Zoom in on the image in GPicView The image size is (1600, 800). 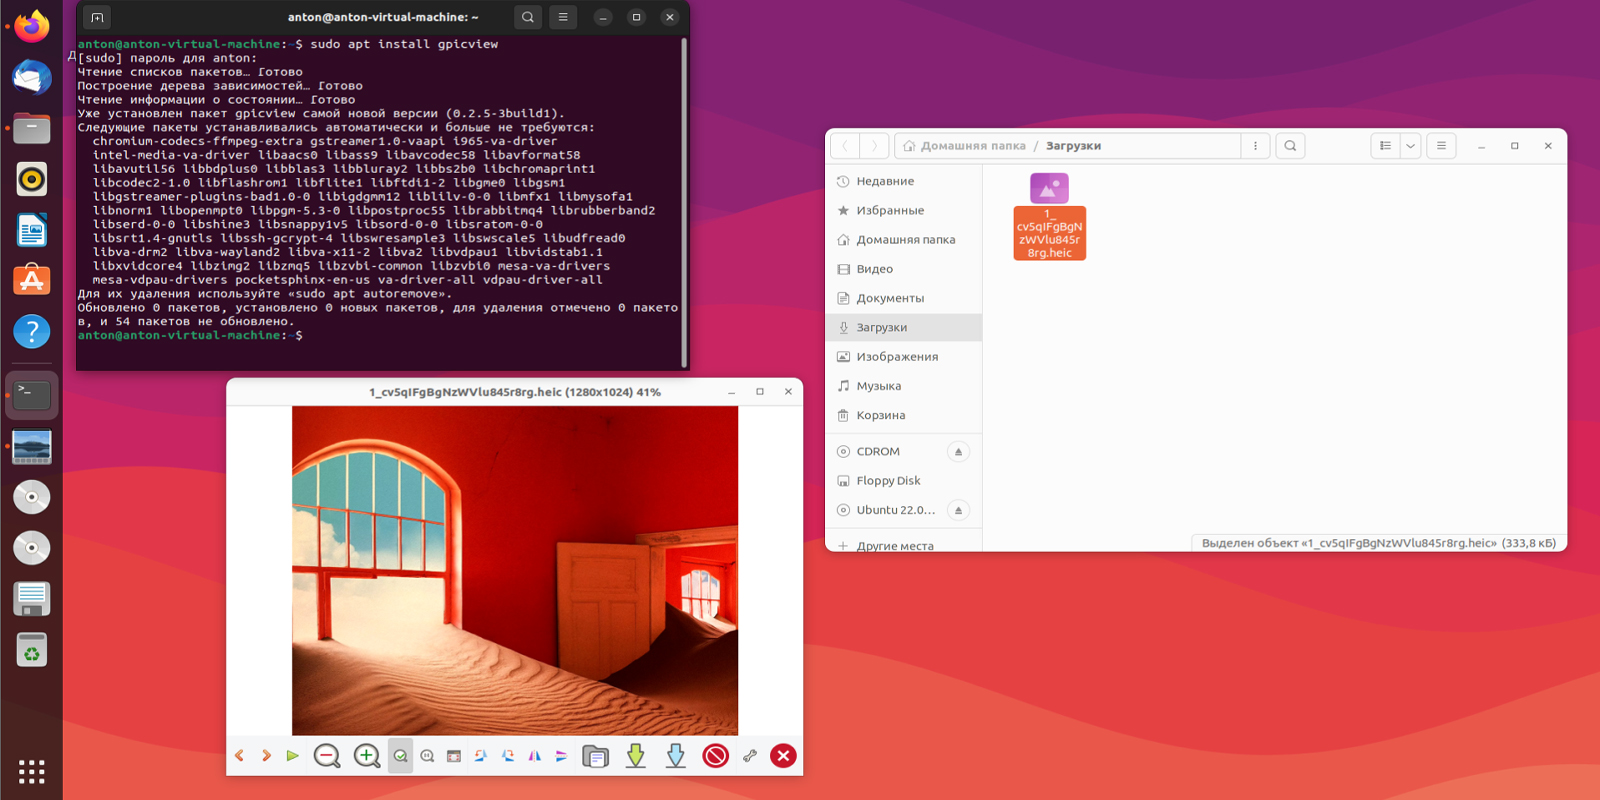pos(367,756)
